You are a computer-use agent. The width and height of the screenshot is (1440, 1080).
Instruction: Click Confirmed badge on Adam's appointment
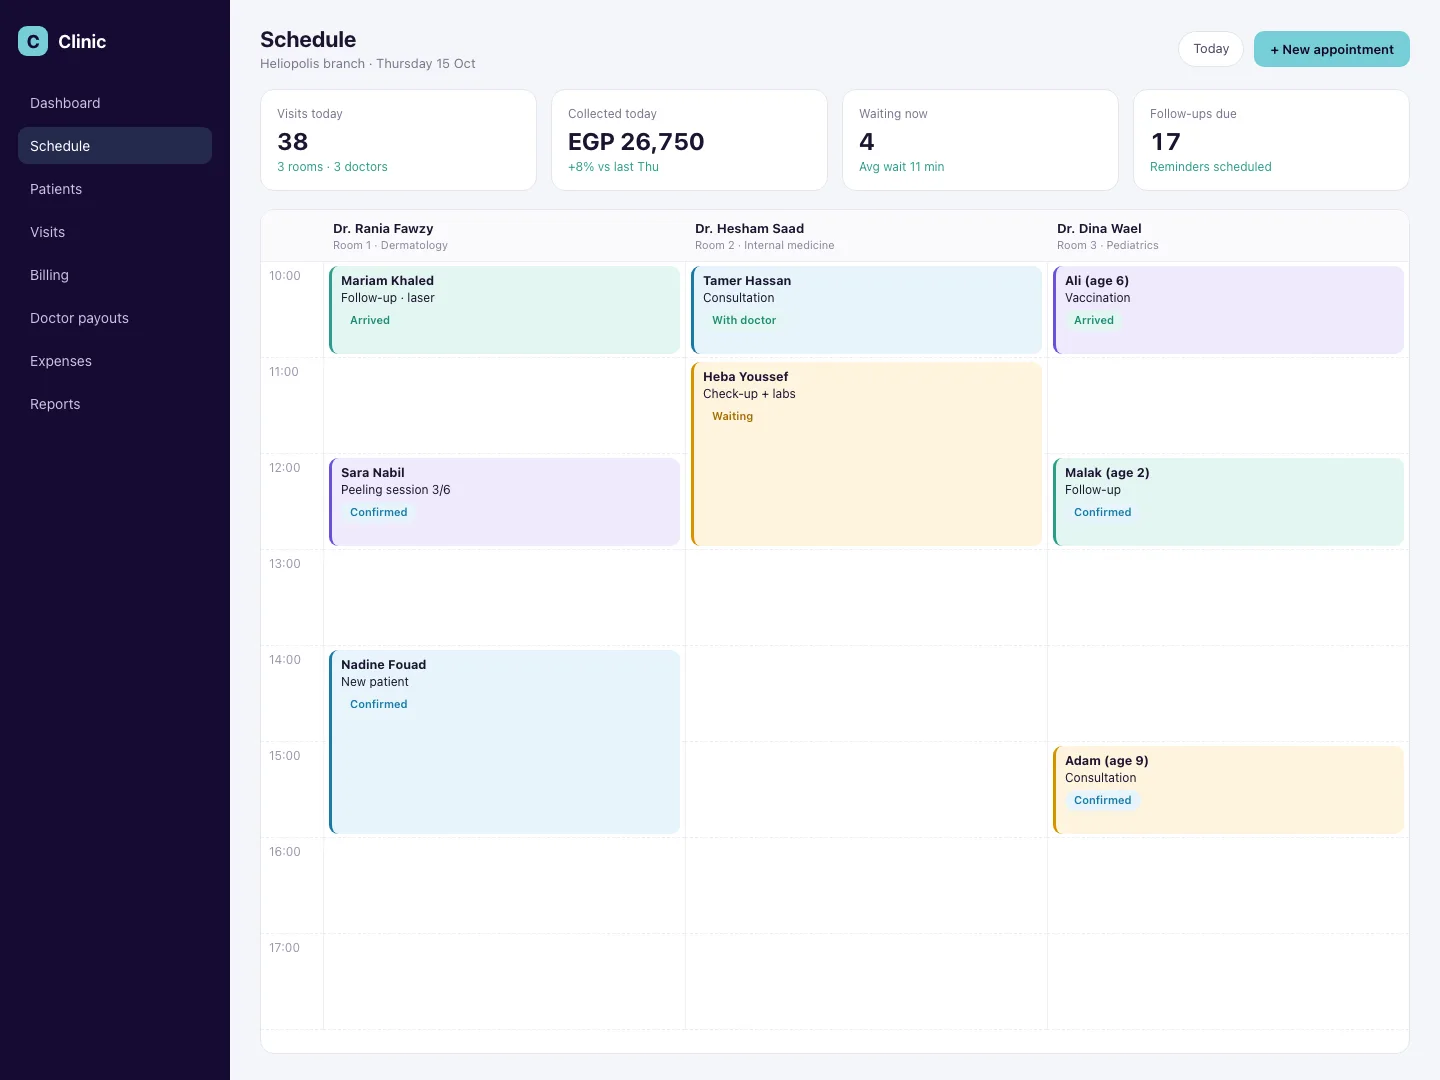tap(1103, 801)
